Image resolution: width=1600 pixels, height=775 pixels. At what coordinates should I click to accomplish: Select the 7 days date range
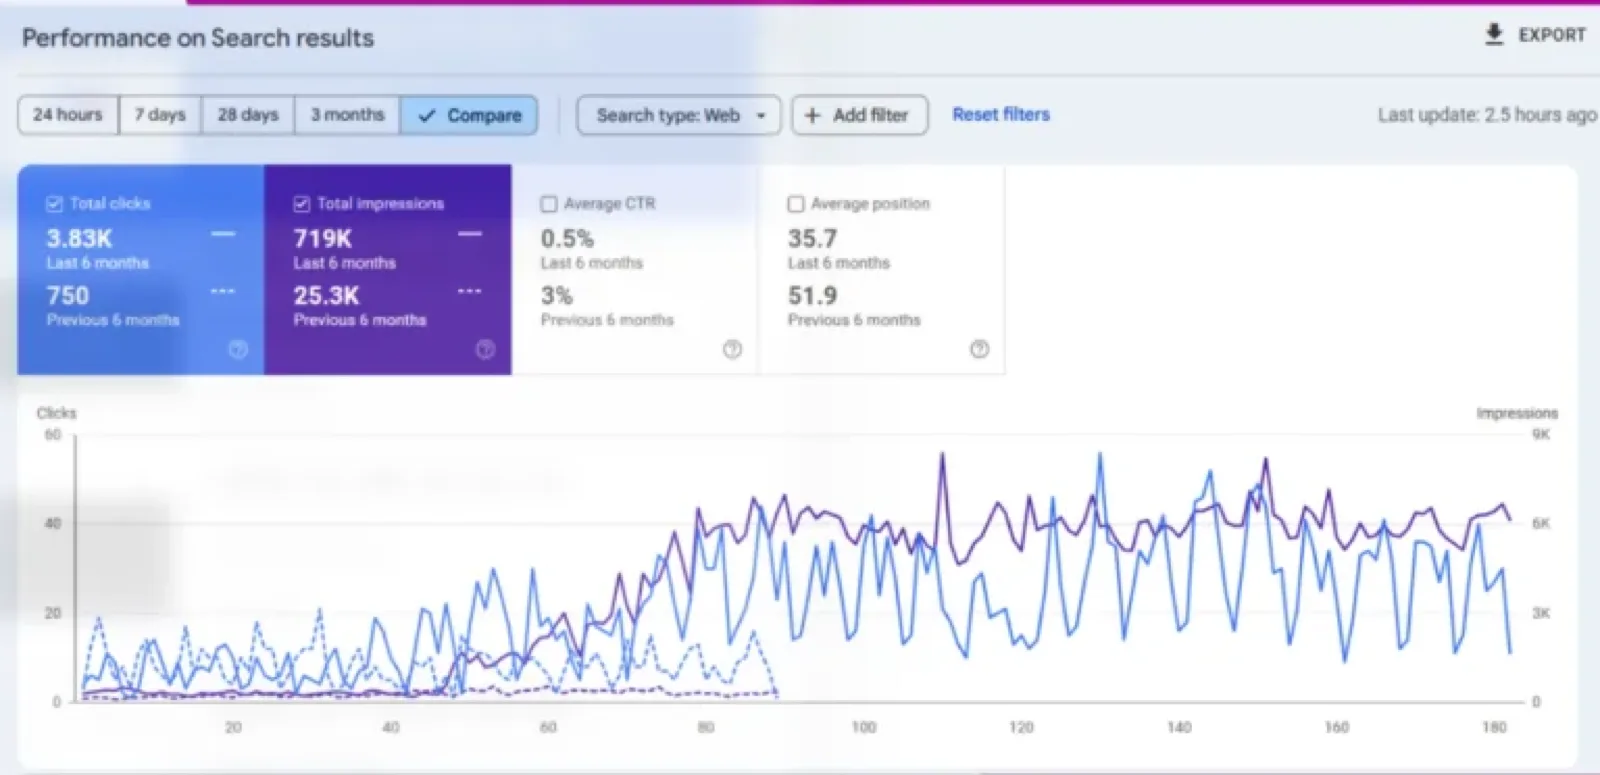click(160, 115)
